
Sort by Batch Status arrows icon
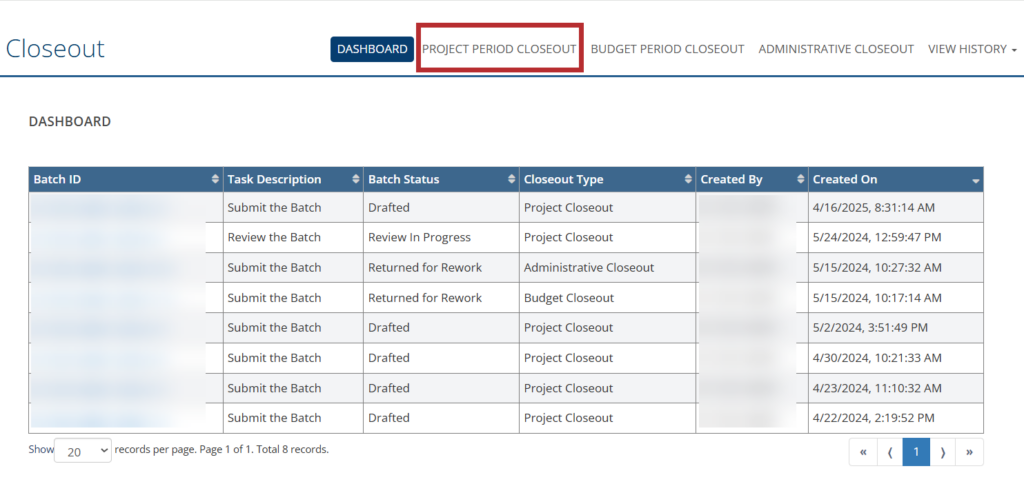[x=510, y=180]
